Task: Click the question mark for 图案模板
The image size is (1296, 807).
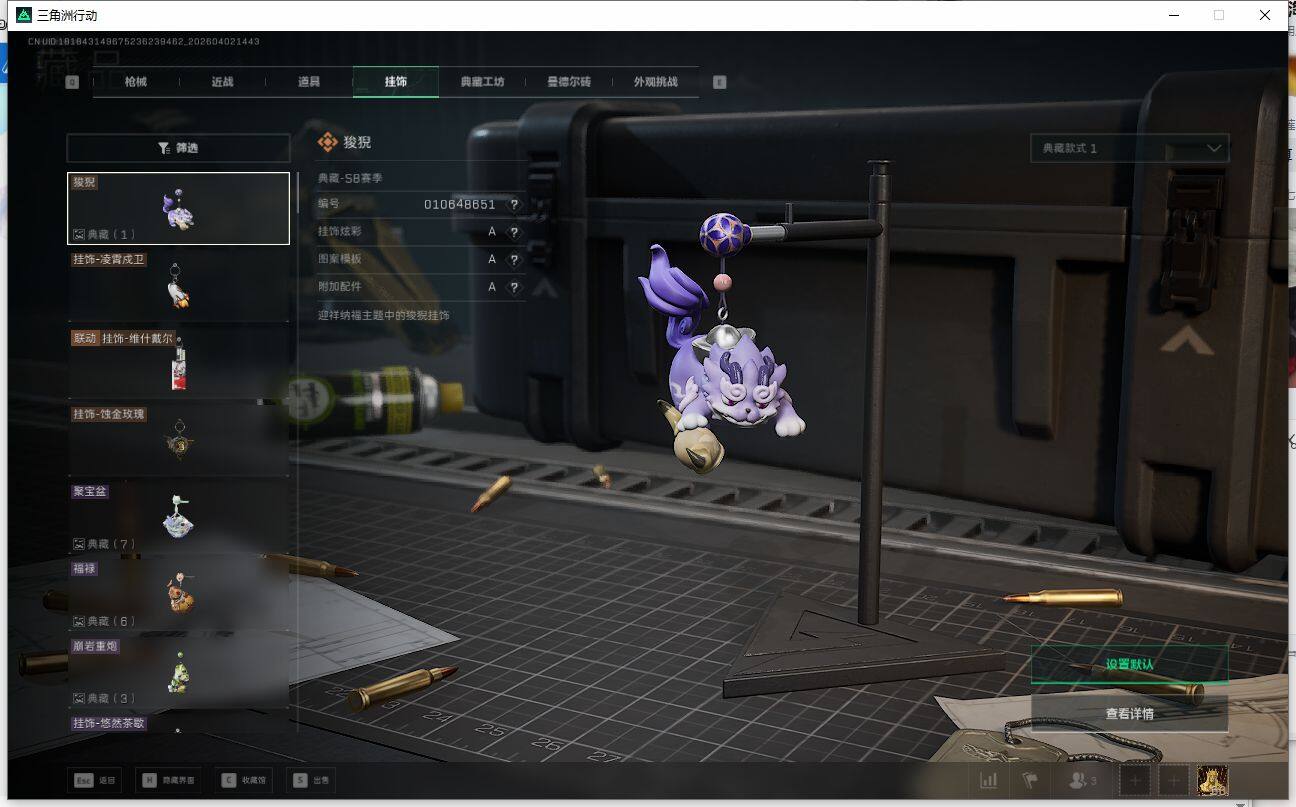Action: click(514, 260)
